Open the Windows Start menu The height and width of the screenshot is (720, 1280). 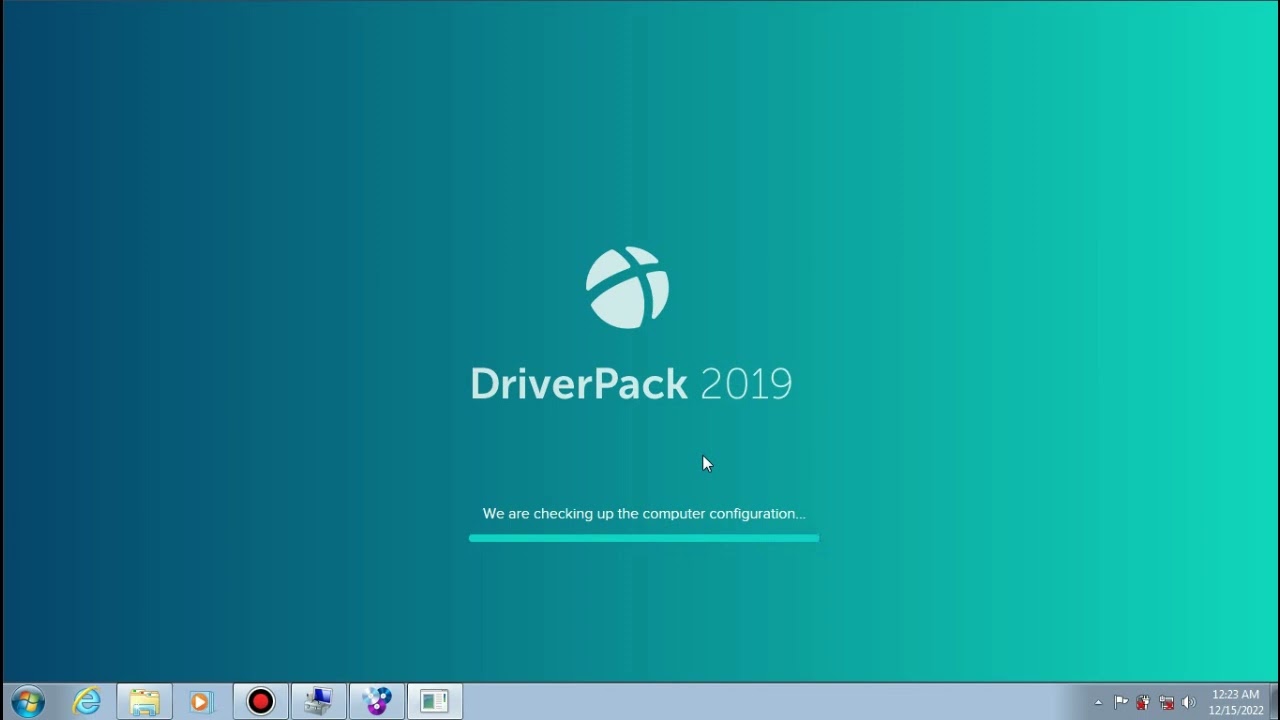[x=27, y=702]
